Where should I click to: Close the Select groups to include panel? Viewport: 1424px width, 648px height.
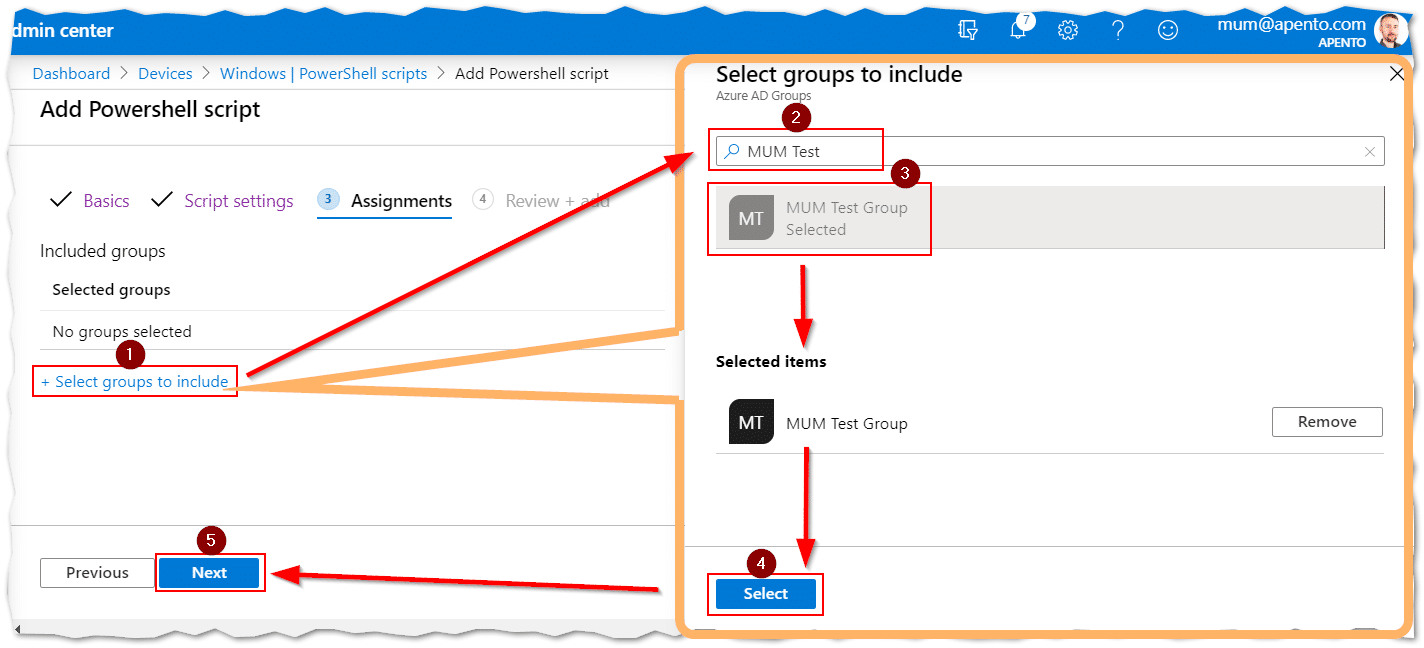[1397, 73]
